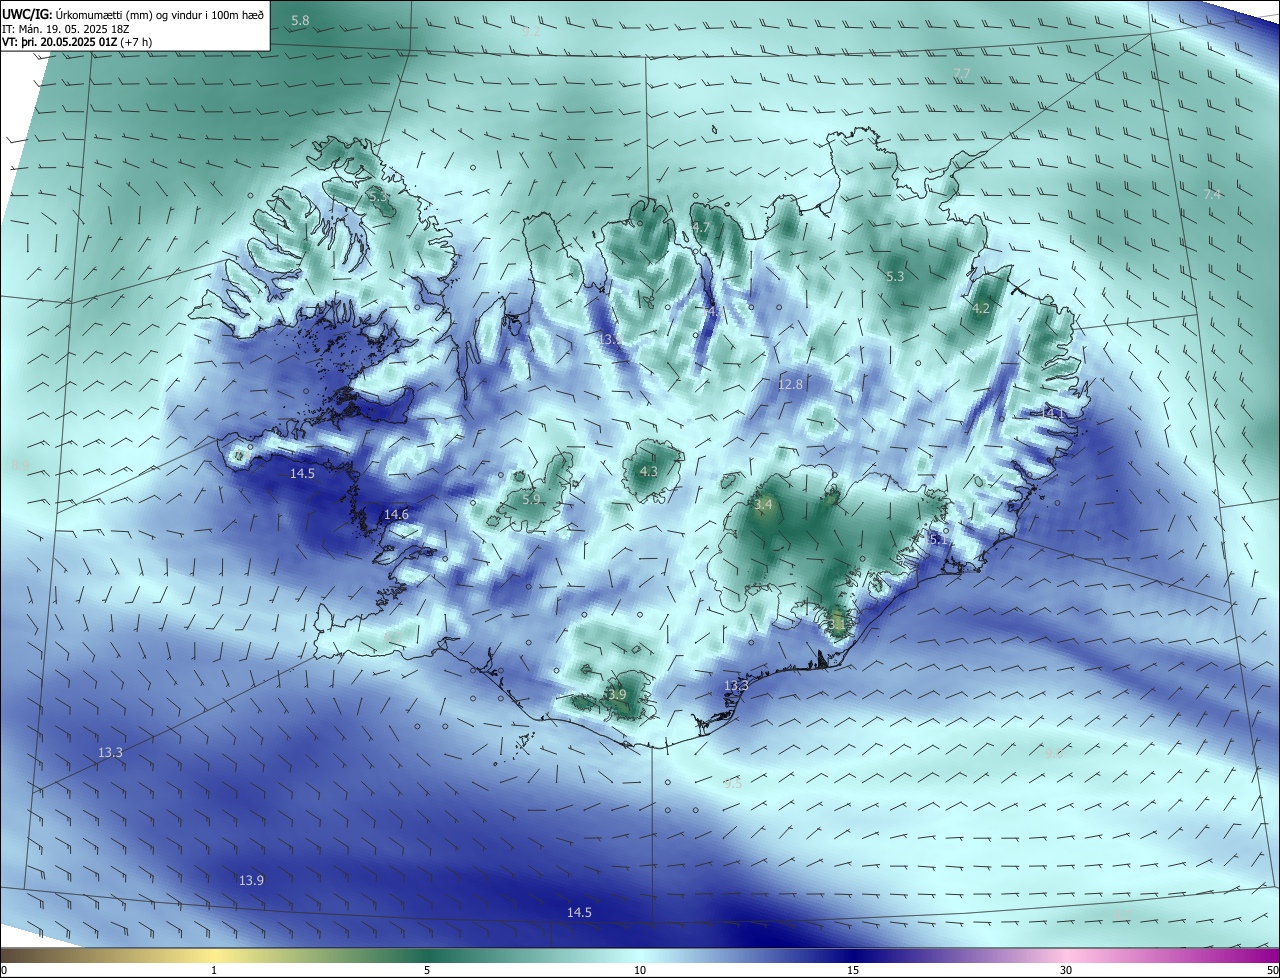Click the 5.8 value label on the map
Image resolution: width=1280 pixels, height=978 pixels.
[300, 21]
